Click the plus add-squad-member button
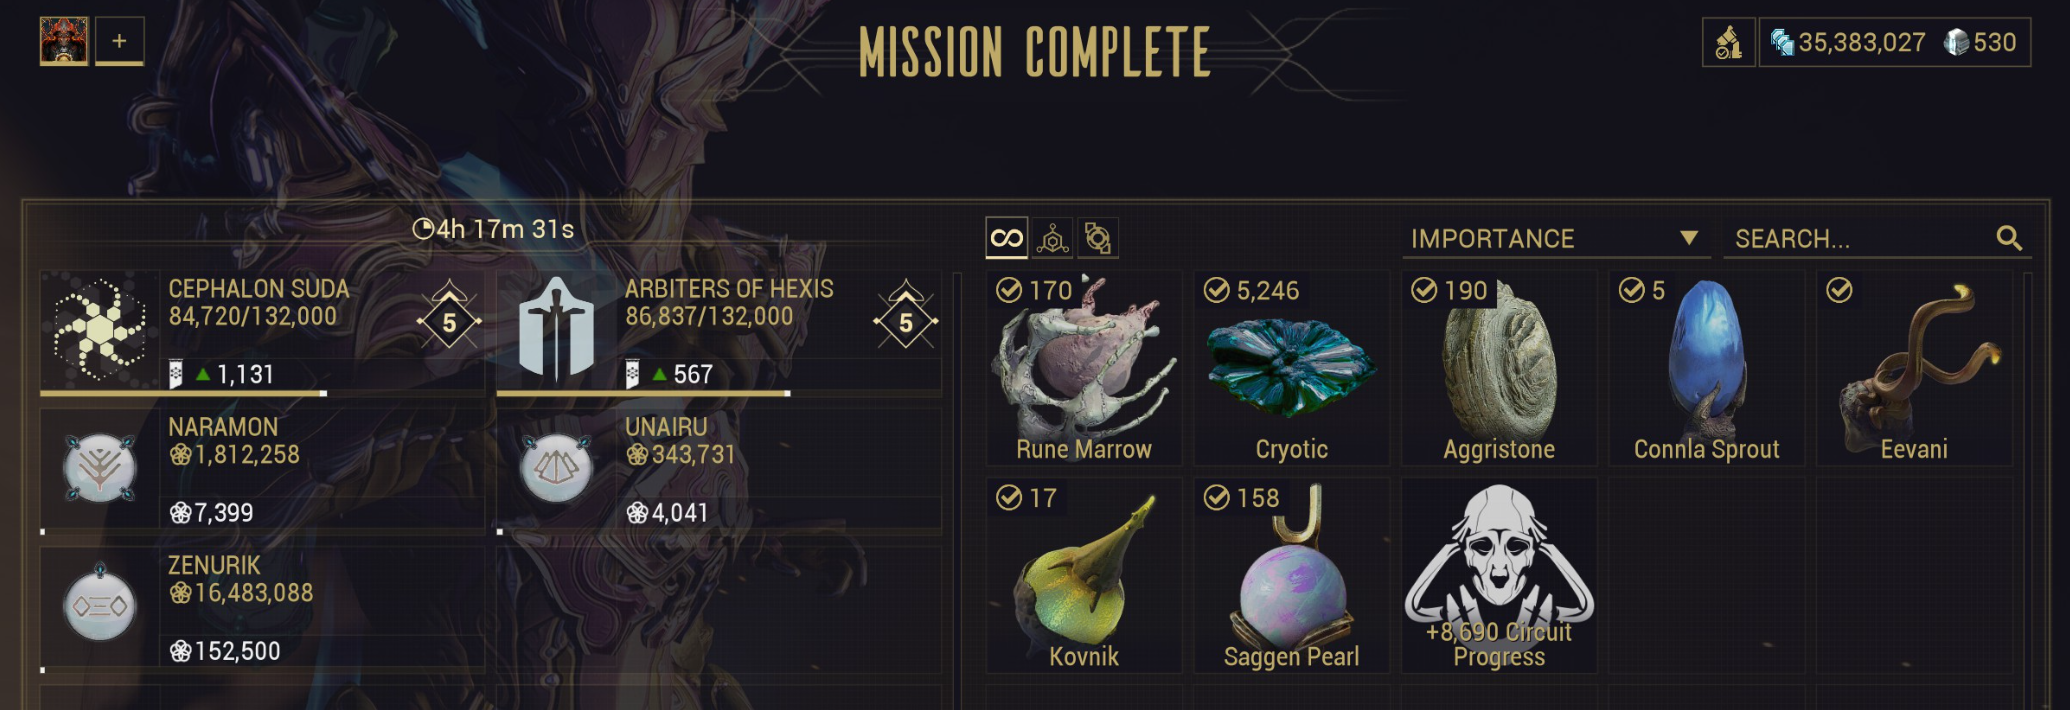The width and height of the screenshot is (2070, 710). tap(119, 41)
